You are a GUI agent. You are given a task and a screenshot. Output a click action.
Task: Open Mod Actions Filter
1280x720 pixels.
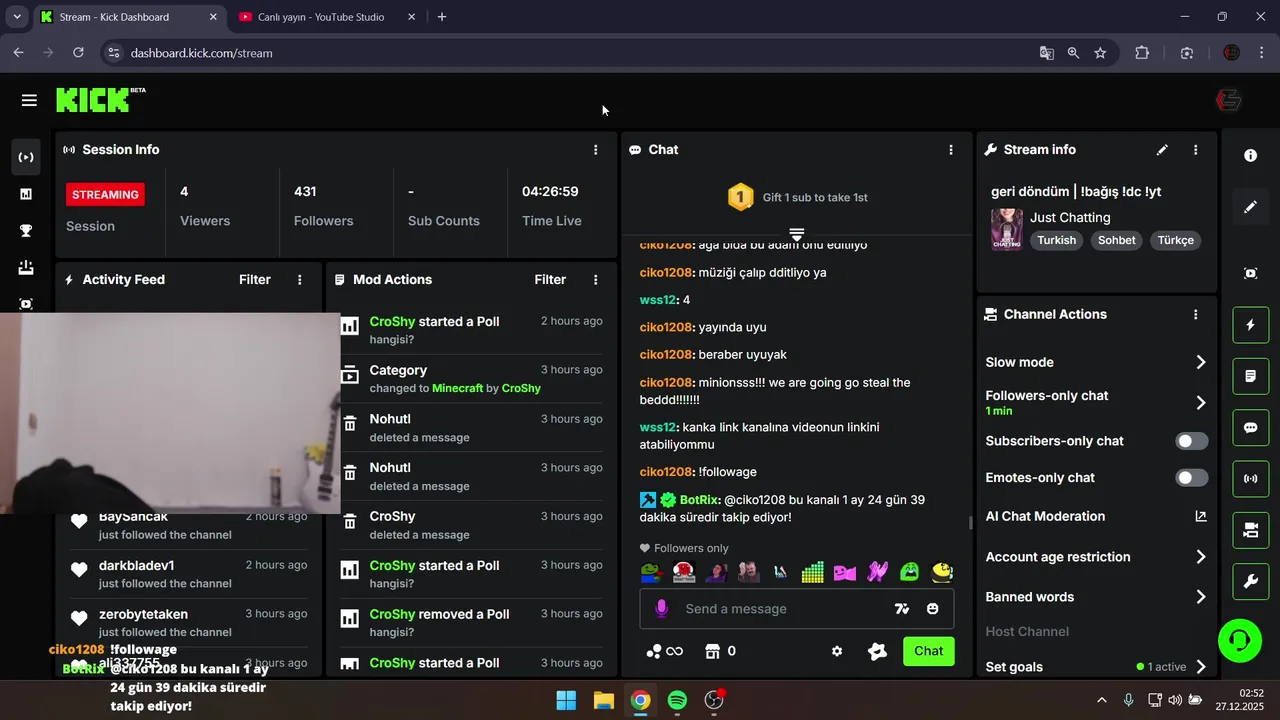click(550, 280)
